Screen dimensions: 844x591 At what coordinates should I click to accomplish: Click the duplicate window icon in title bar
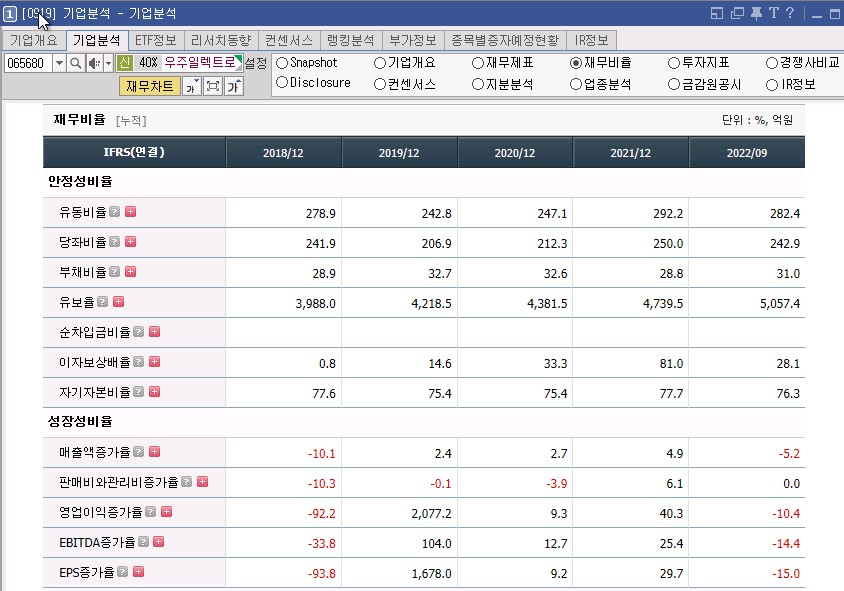[737, 13]
